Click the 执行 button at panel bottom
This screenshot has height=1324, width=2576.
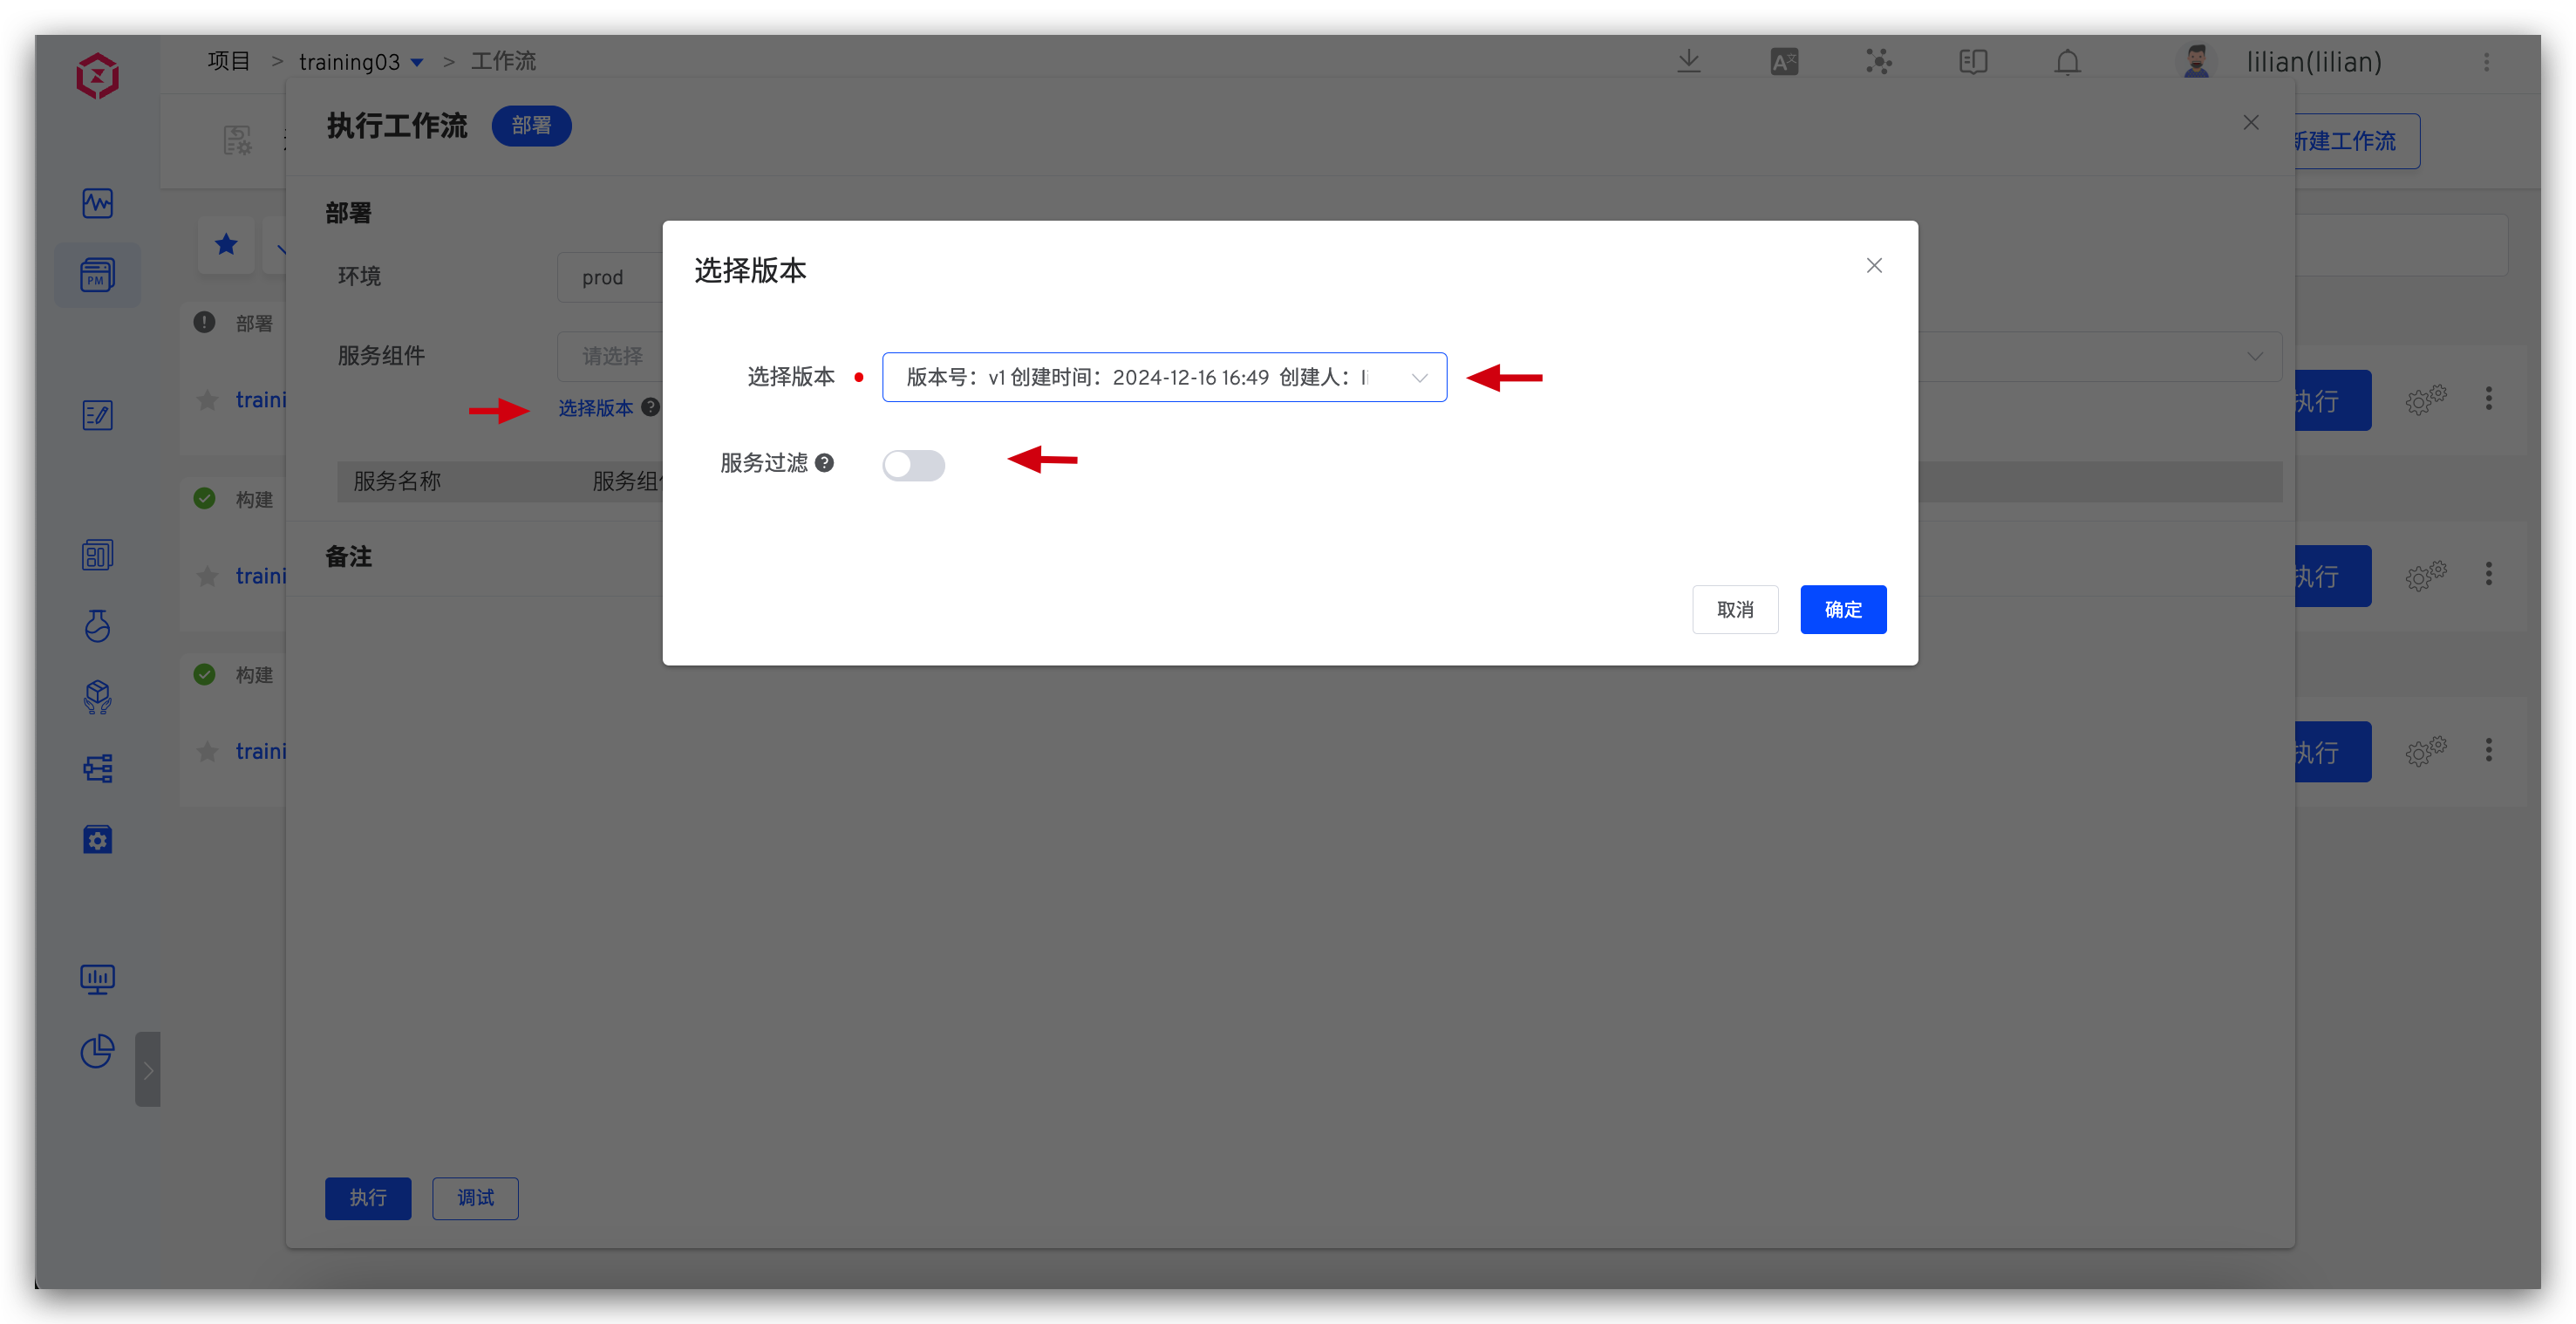pyautogui.click(x=368, y=1197)
